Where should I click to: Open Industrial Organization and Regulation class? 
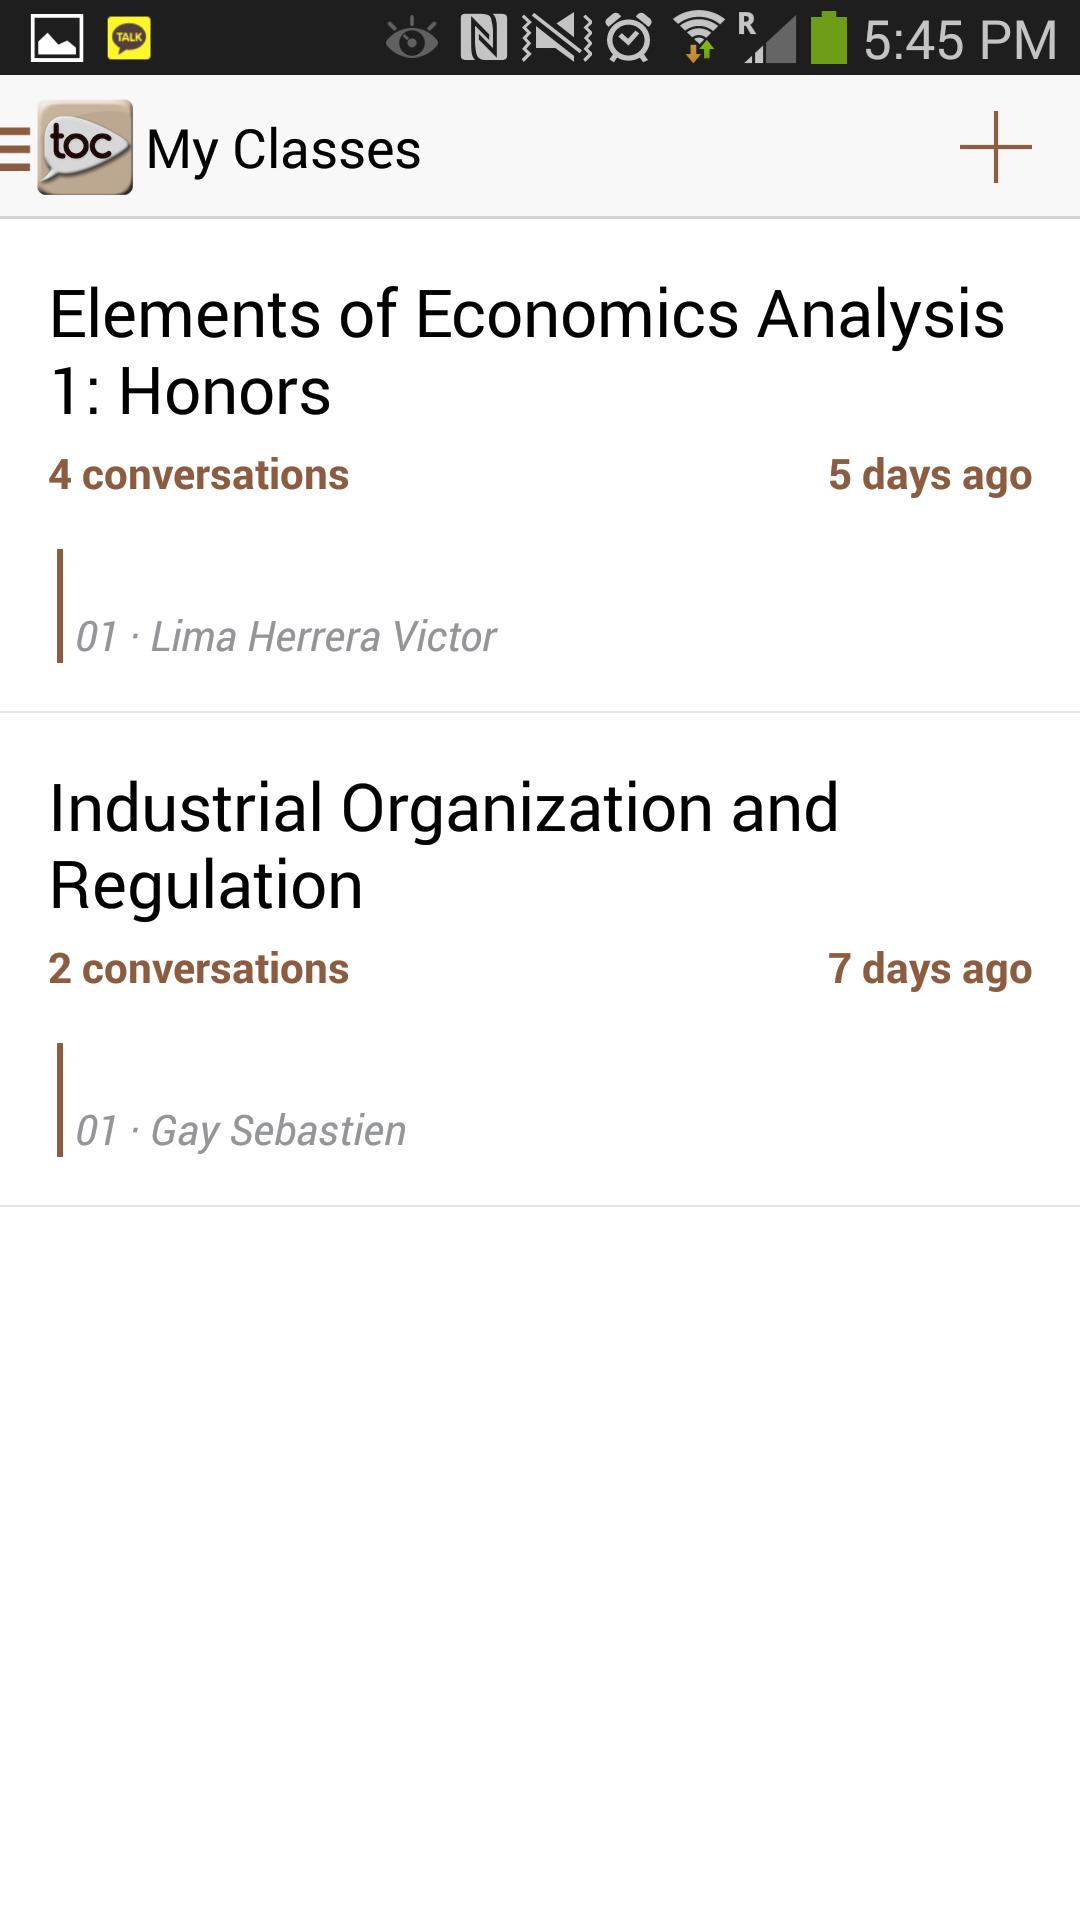click(444, 846)
